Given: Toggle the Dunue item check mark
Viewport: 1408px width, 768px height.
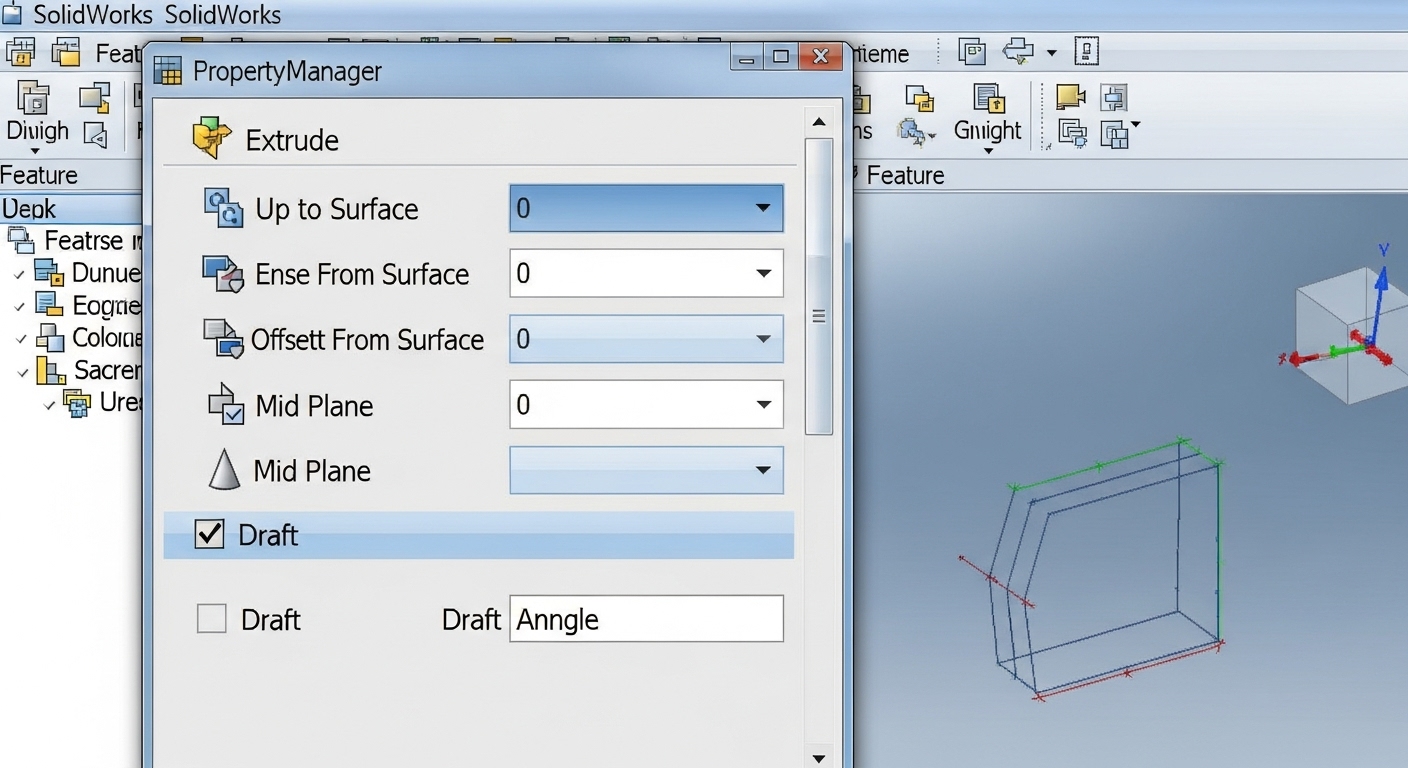Looking at the screenshot, I should (x=20, y=274).
